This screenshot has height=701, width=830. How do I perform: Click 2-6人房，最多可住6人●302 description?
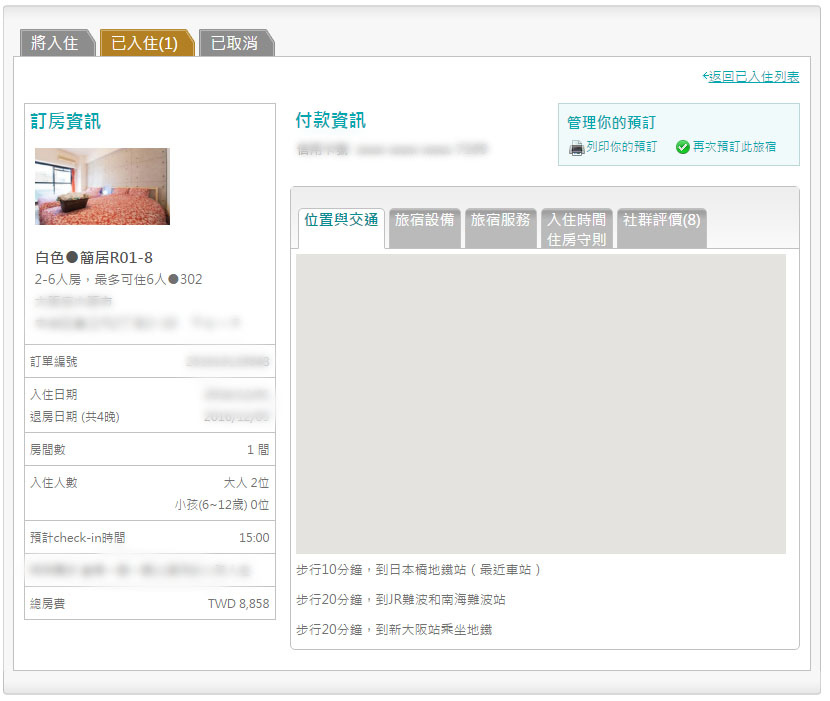[x=119, y=280]
